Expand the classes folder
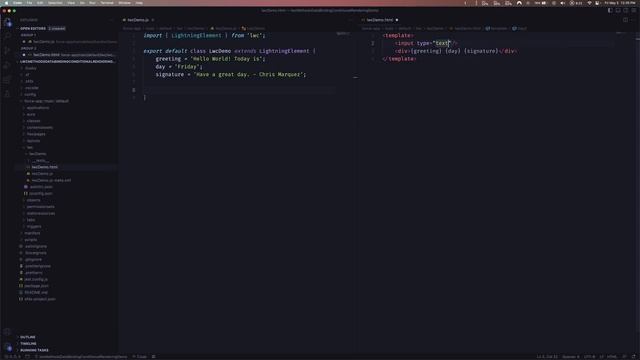Image resolution: width=640 pixels, height=360 pixels. 33,121
